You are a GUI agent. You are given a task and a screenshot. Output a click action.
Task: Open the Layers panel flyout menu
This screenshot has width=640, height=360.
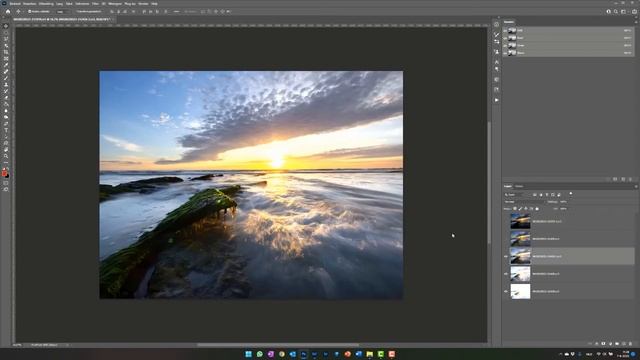click(636, 187)
